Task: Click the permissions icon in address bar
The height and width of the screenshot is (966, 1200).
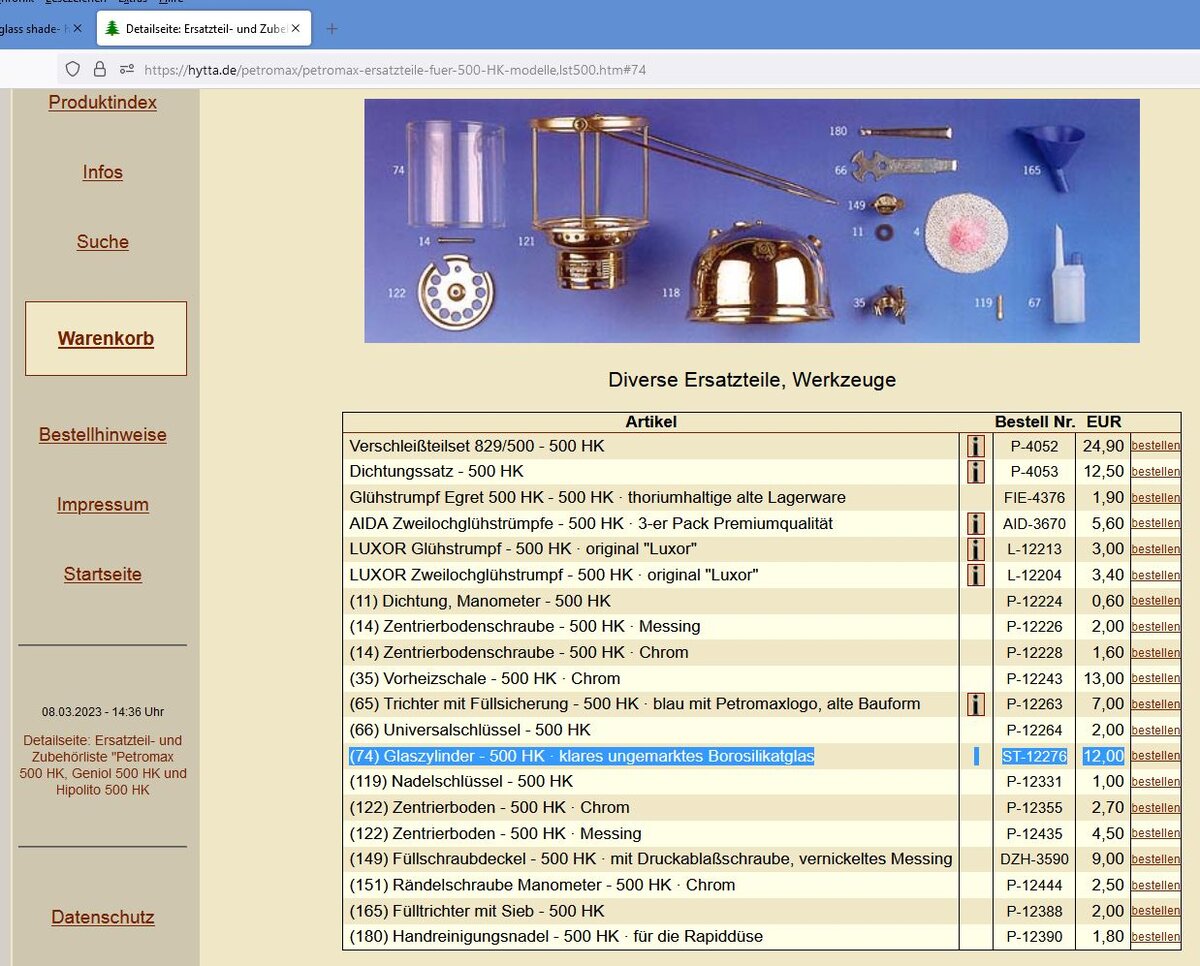Action: (x=127, y=69)
